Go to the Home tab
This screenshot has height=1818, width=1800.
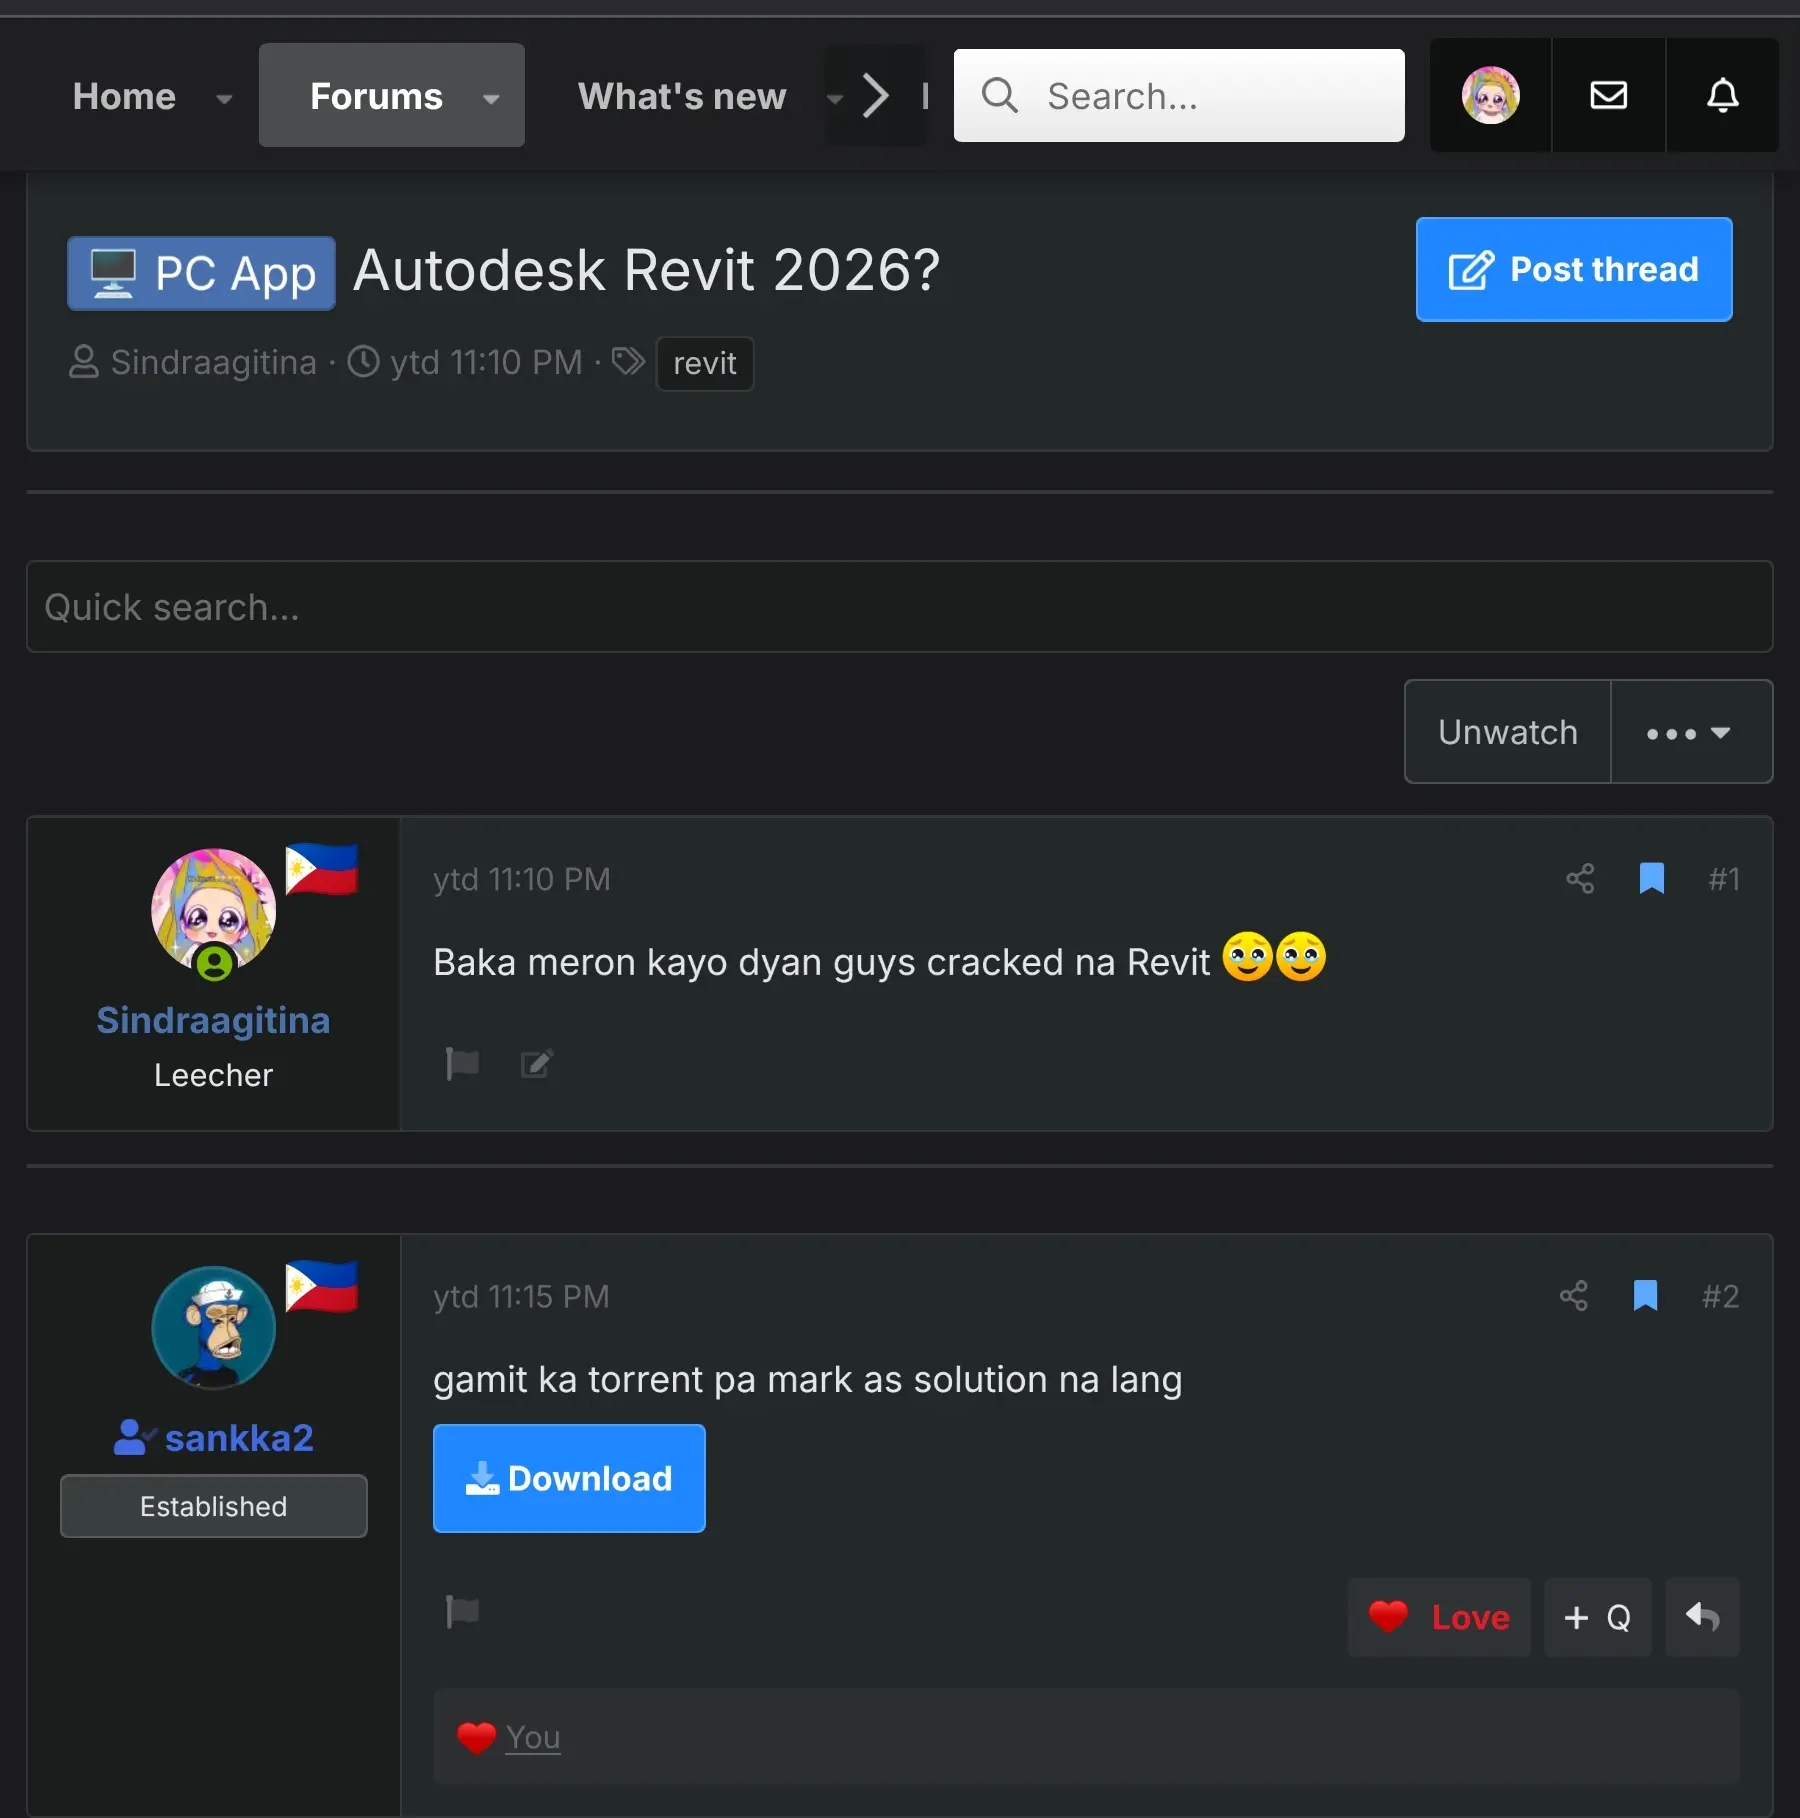click(124, 97)
